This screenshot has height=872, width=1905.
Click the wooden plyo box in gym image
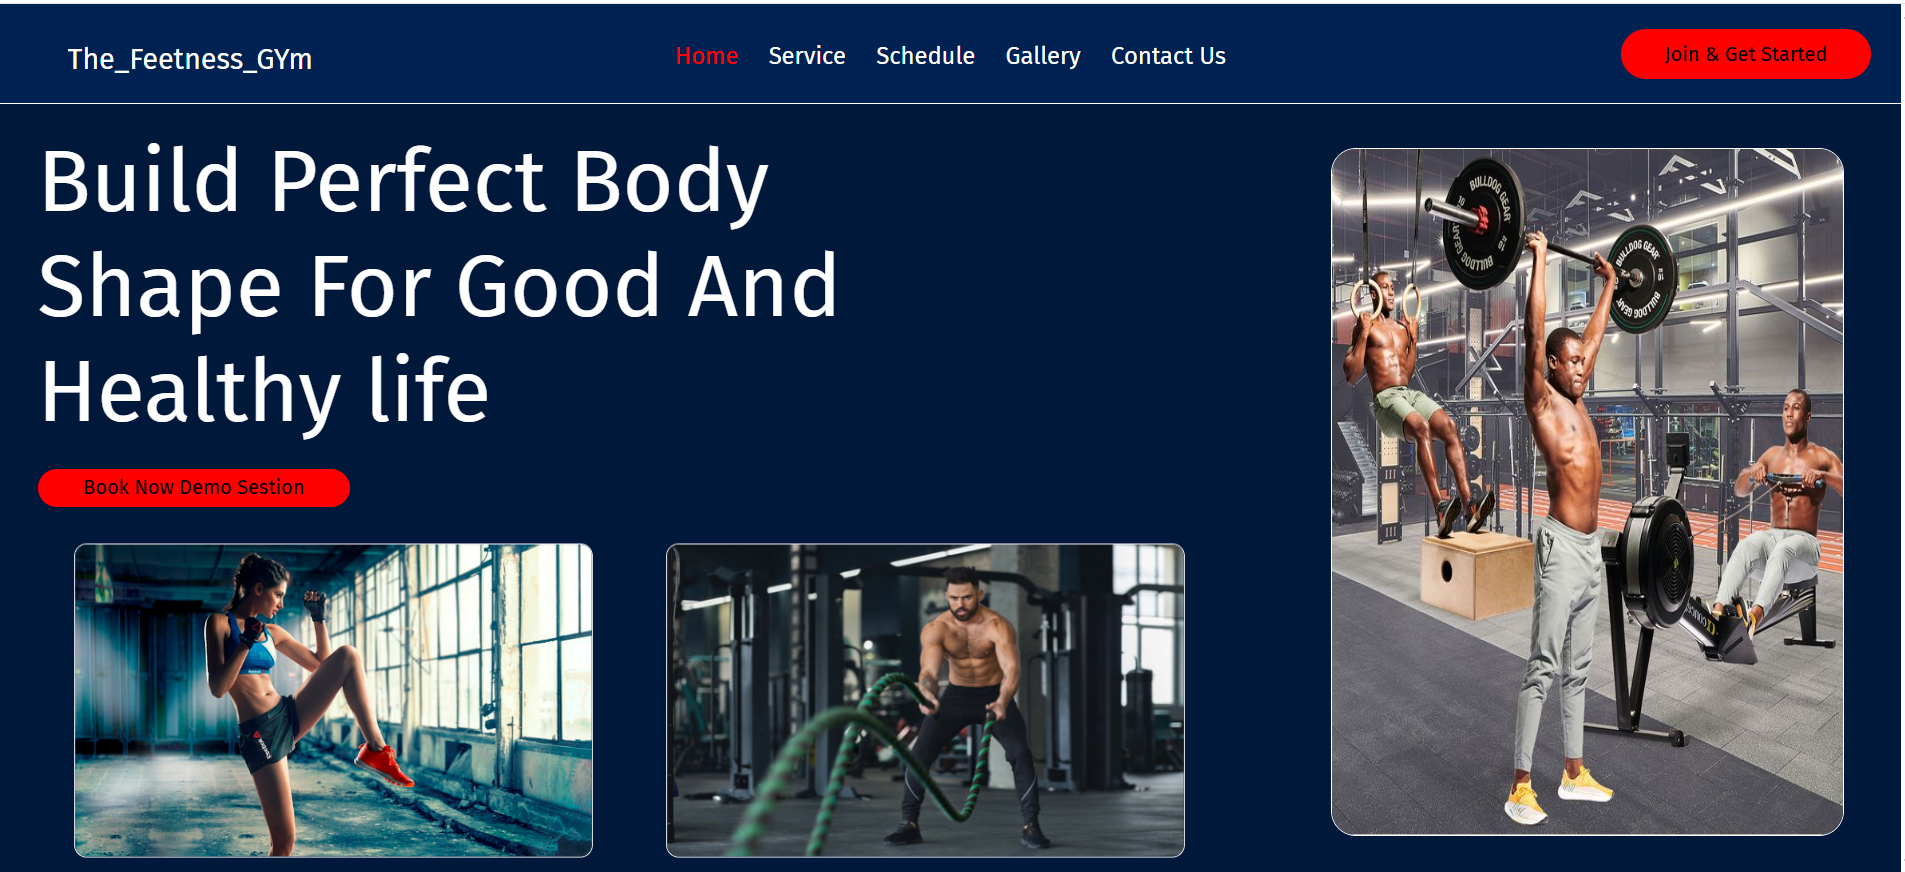tap(1467, 575)
